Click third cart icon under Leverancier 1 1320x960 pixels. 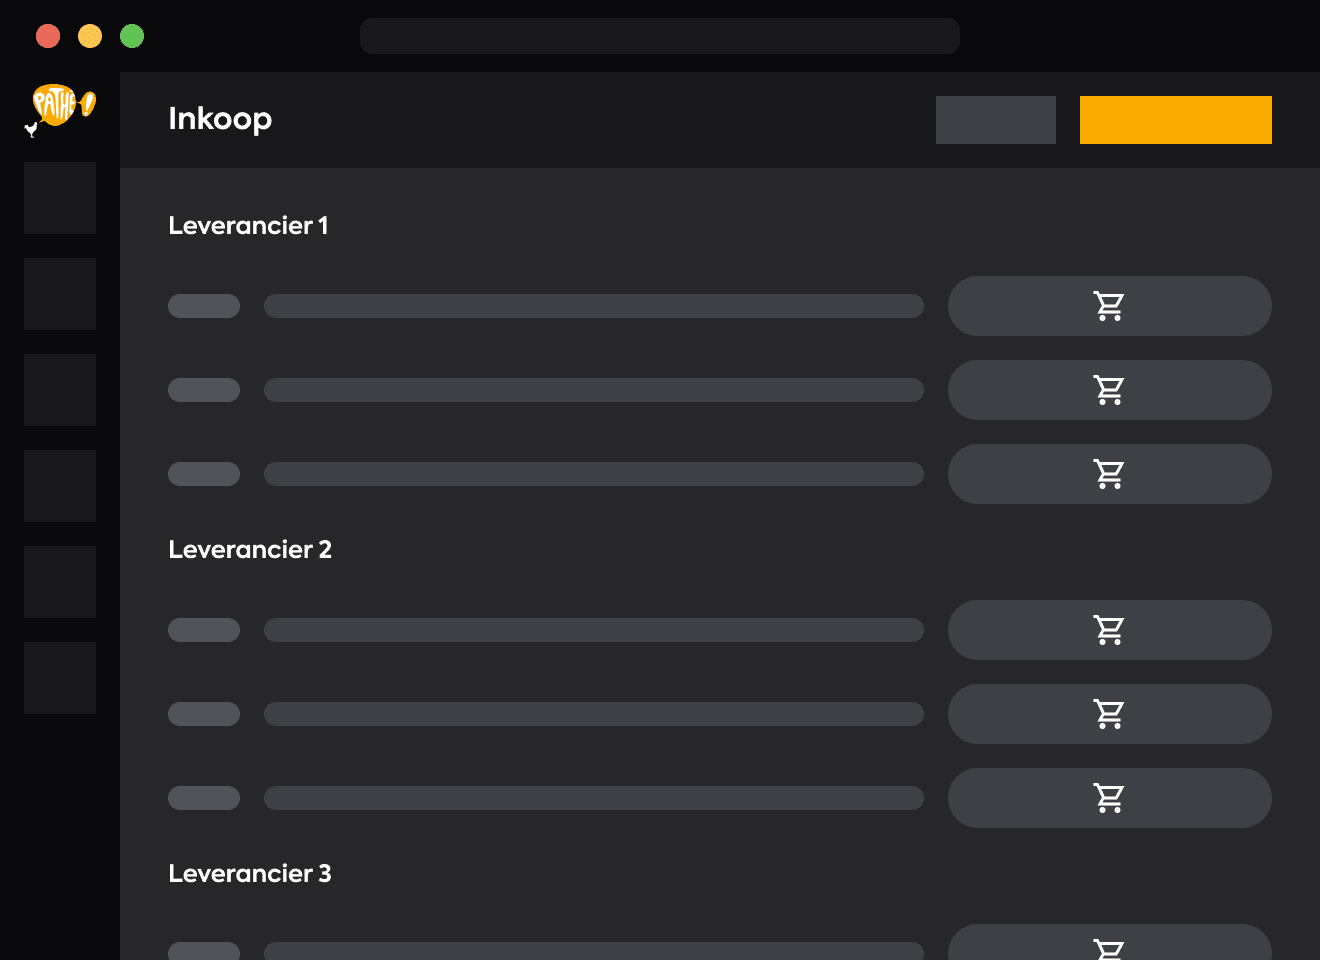1109,474
